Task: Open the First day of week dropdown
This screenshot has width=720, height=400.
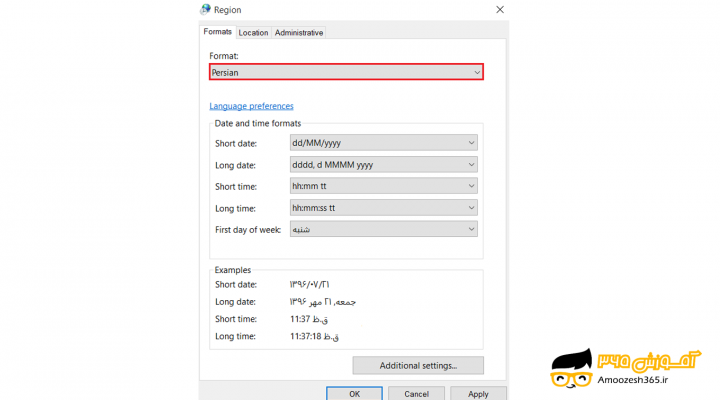Action: [383, 229]
